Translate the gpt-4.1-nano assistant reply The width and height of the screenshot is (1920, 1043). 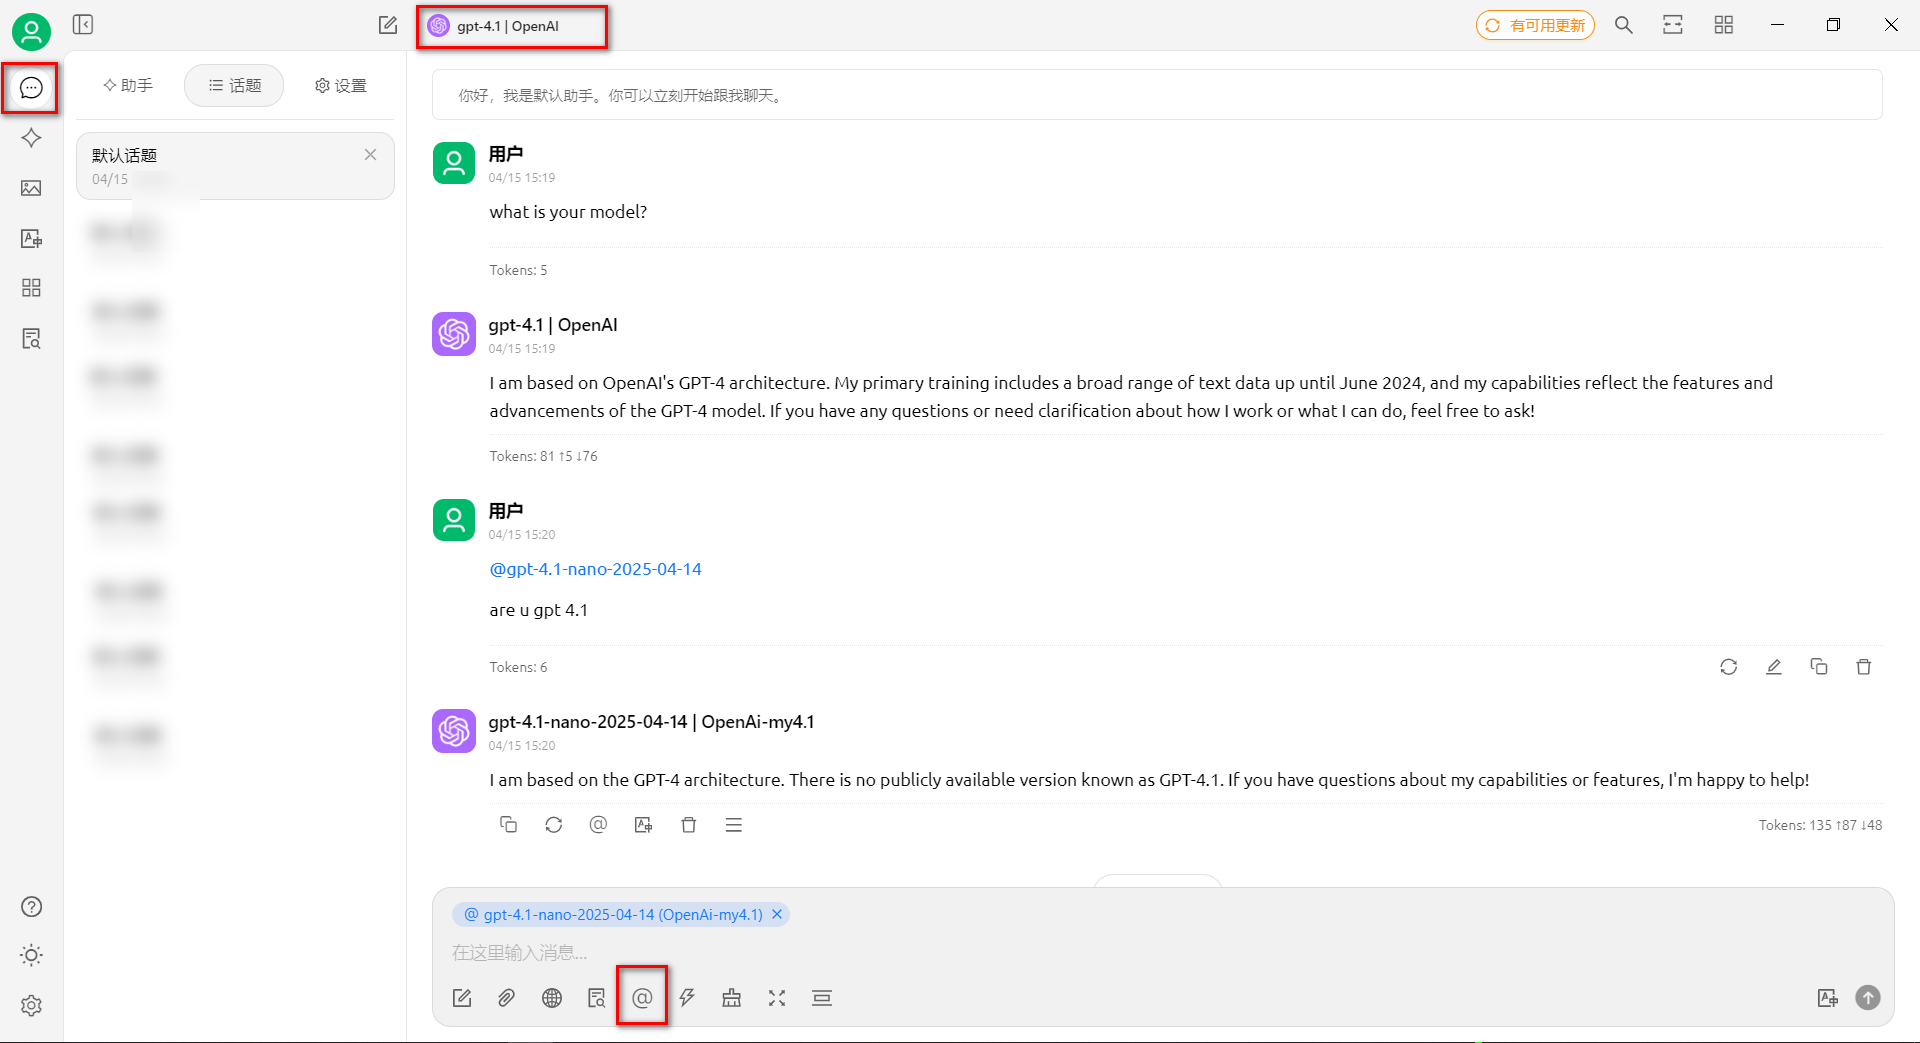[643, 825]
